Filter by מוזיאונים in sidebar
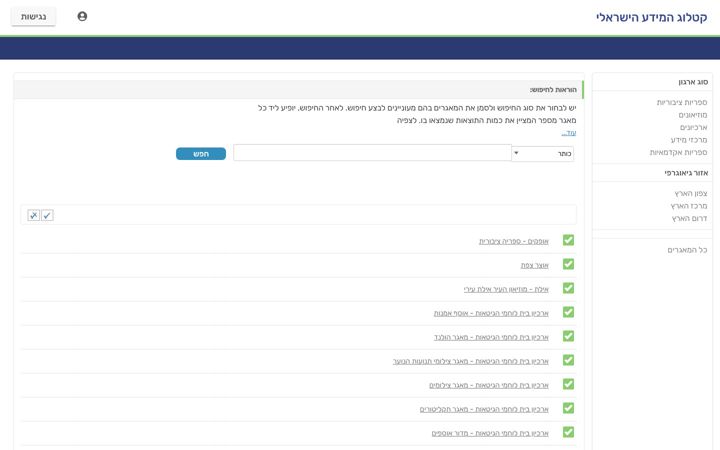Viewport: 720px width, 450px height. point(692,115)
